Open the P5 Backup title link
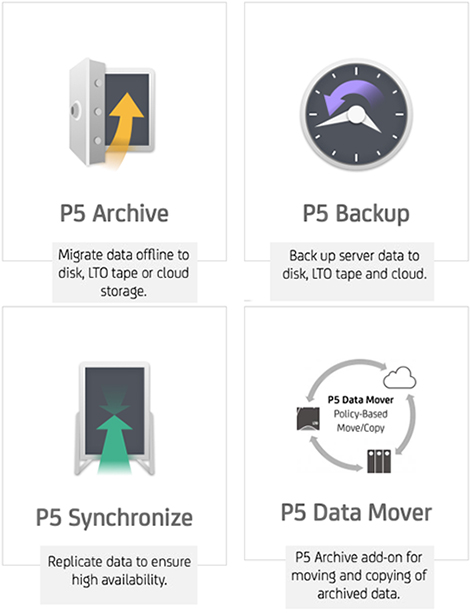This screenshot has width=470, height=614. (x=356, y=214)
